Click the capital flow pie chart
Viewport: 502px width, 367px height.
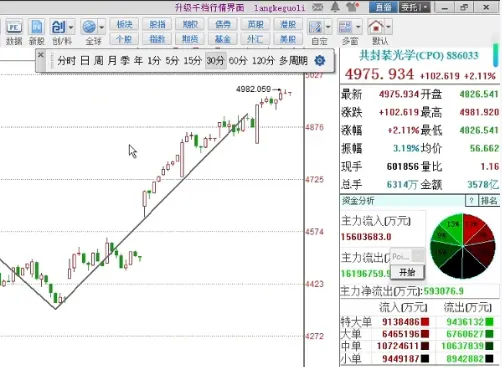pyautogui.click(x=463, y=246)
